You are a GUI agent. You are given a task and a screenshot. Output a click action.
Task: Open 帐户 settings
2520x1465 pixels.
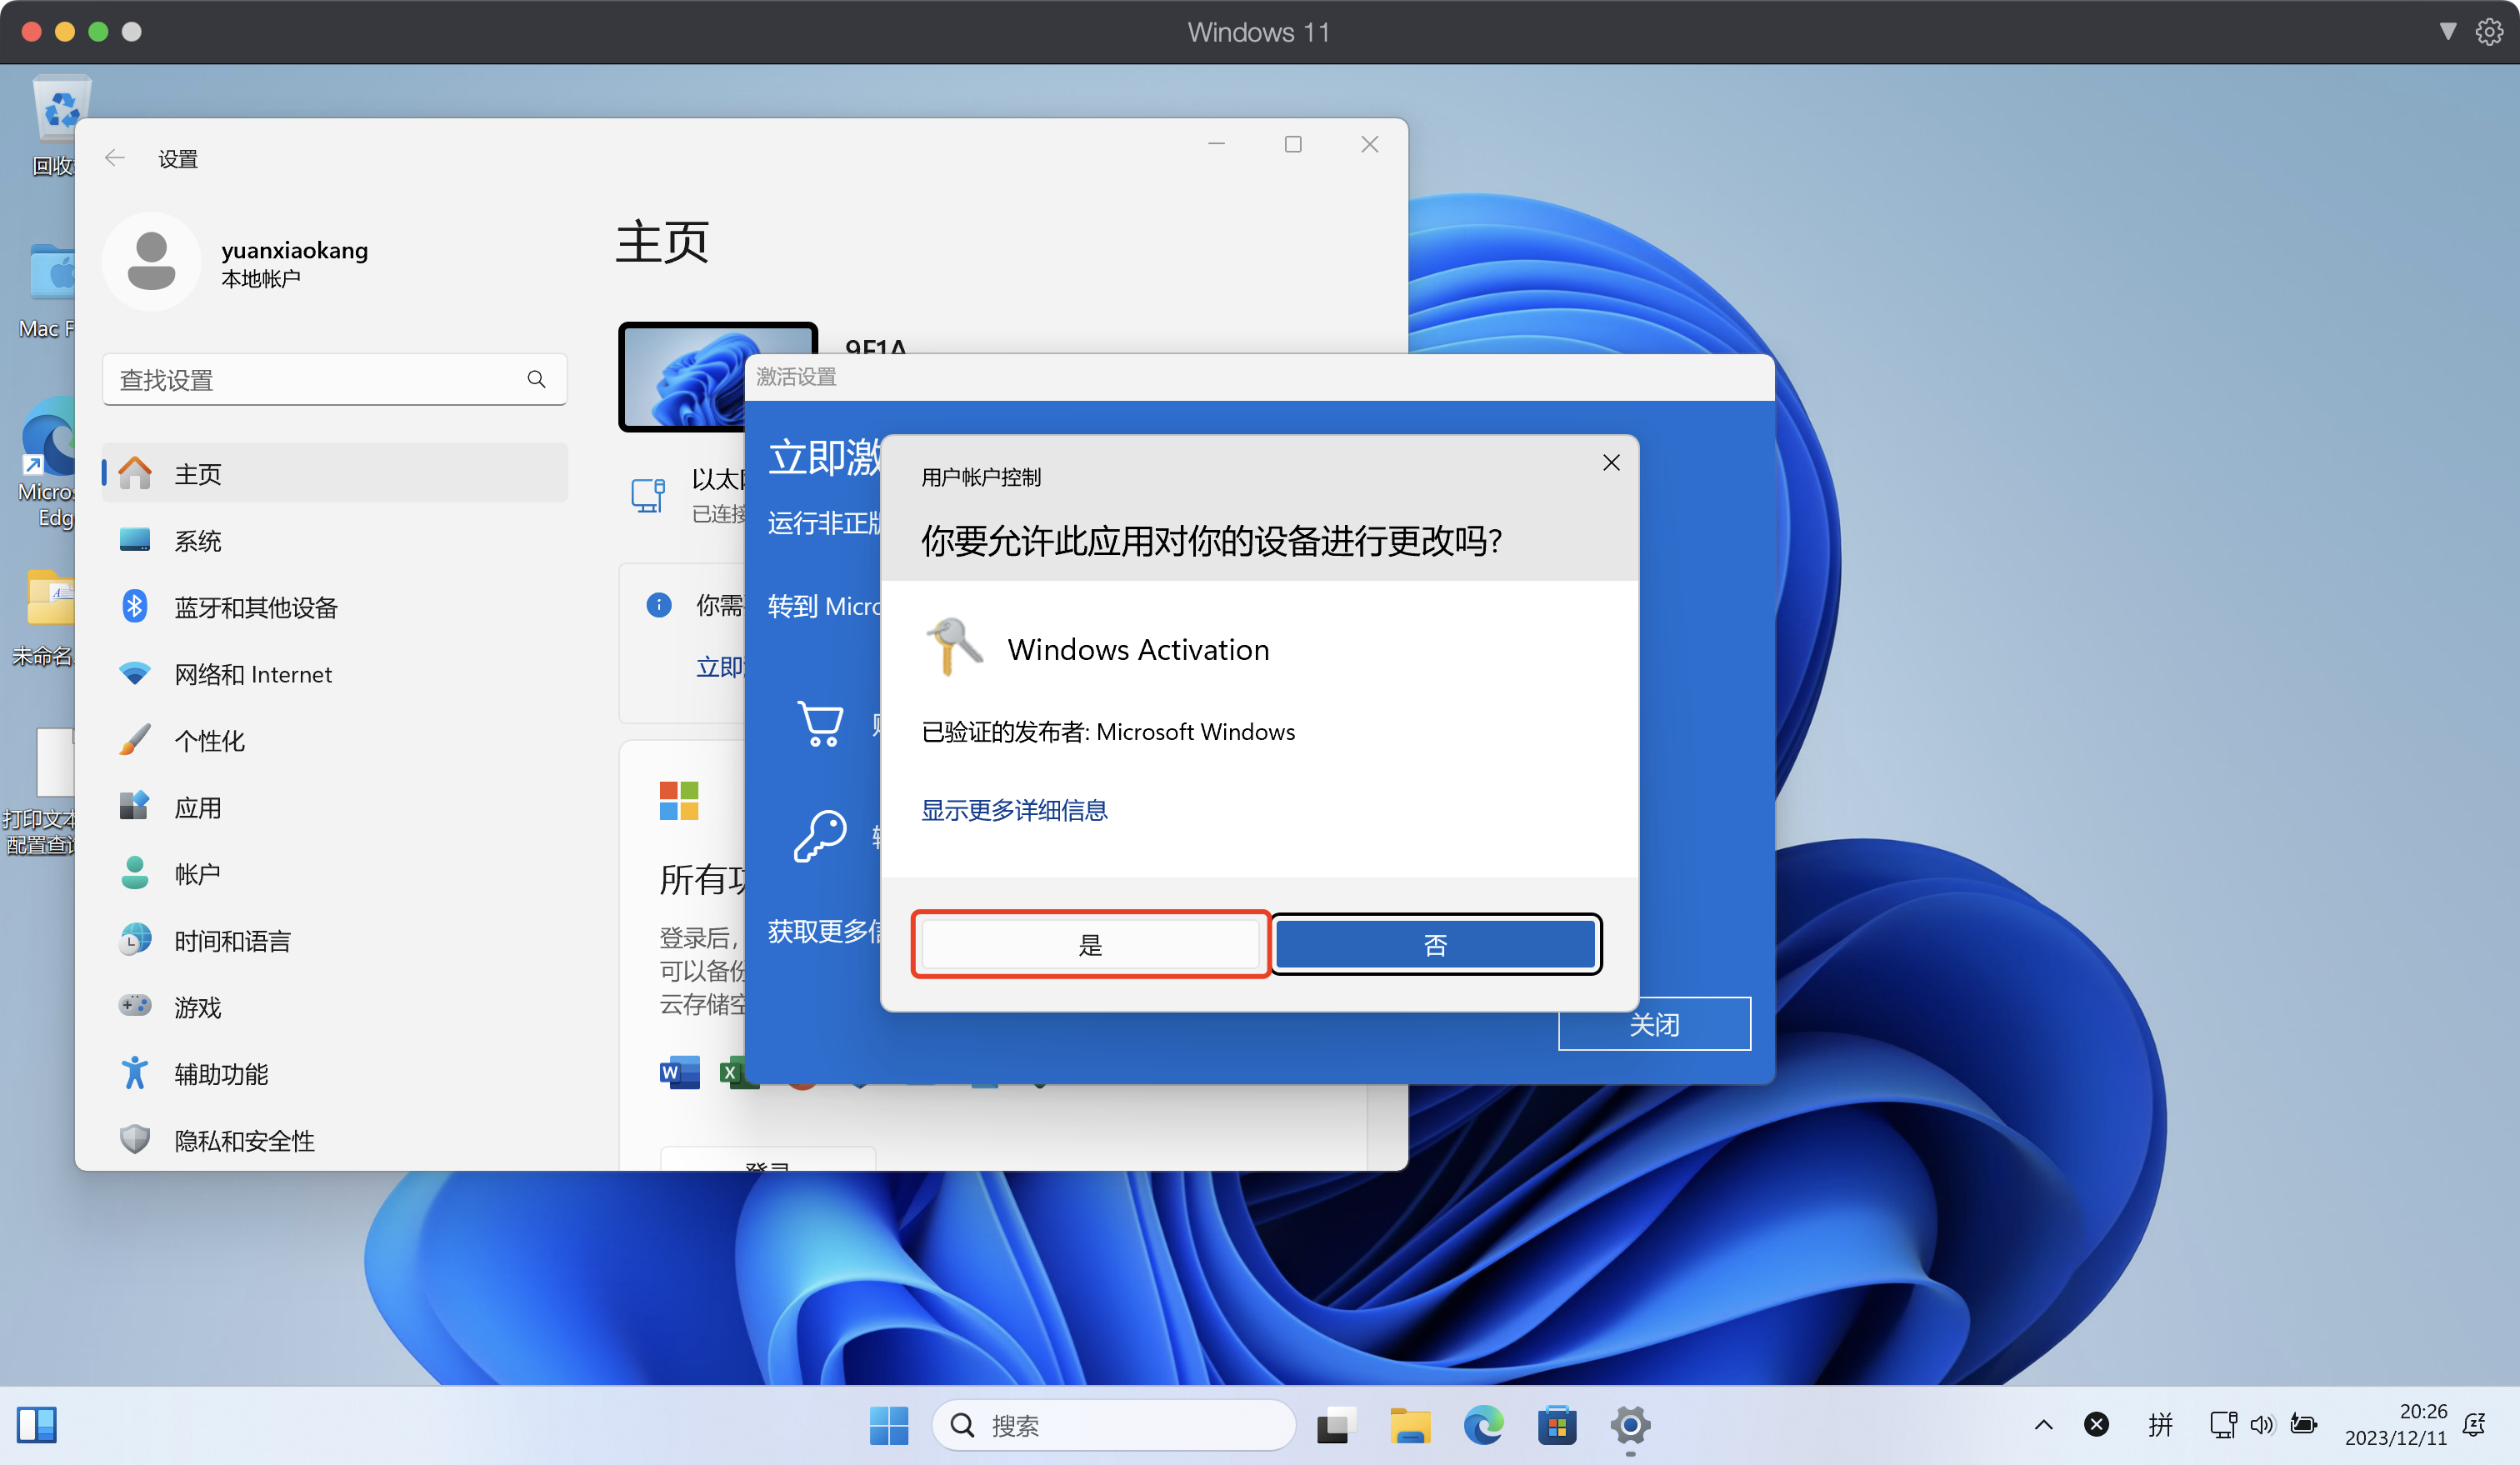(335, 873)
